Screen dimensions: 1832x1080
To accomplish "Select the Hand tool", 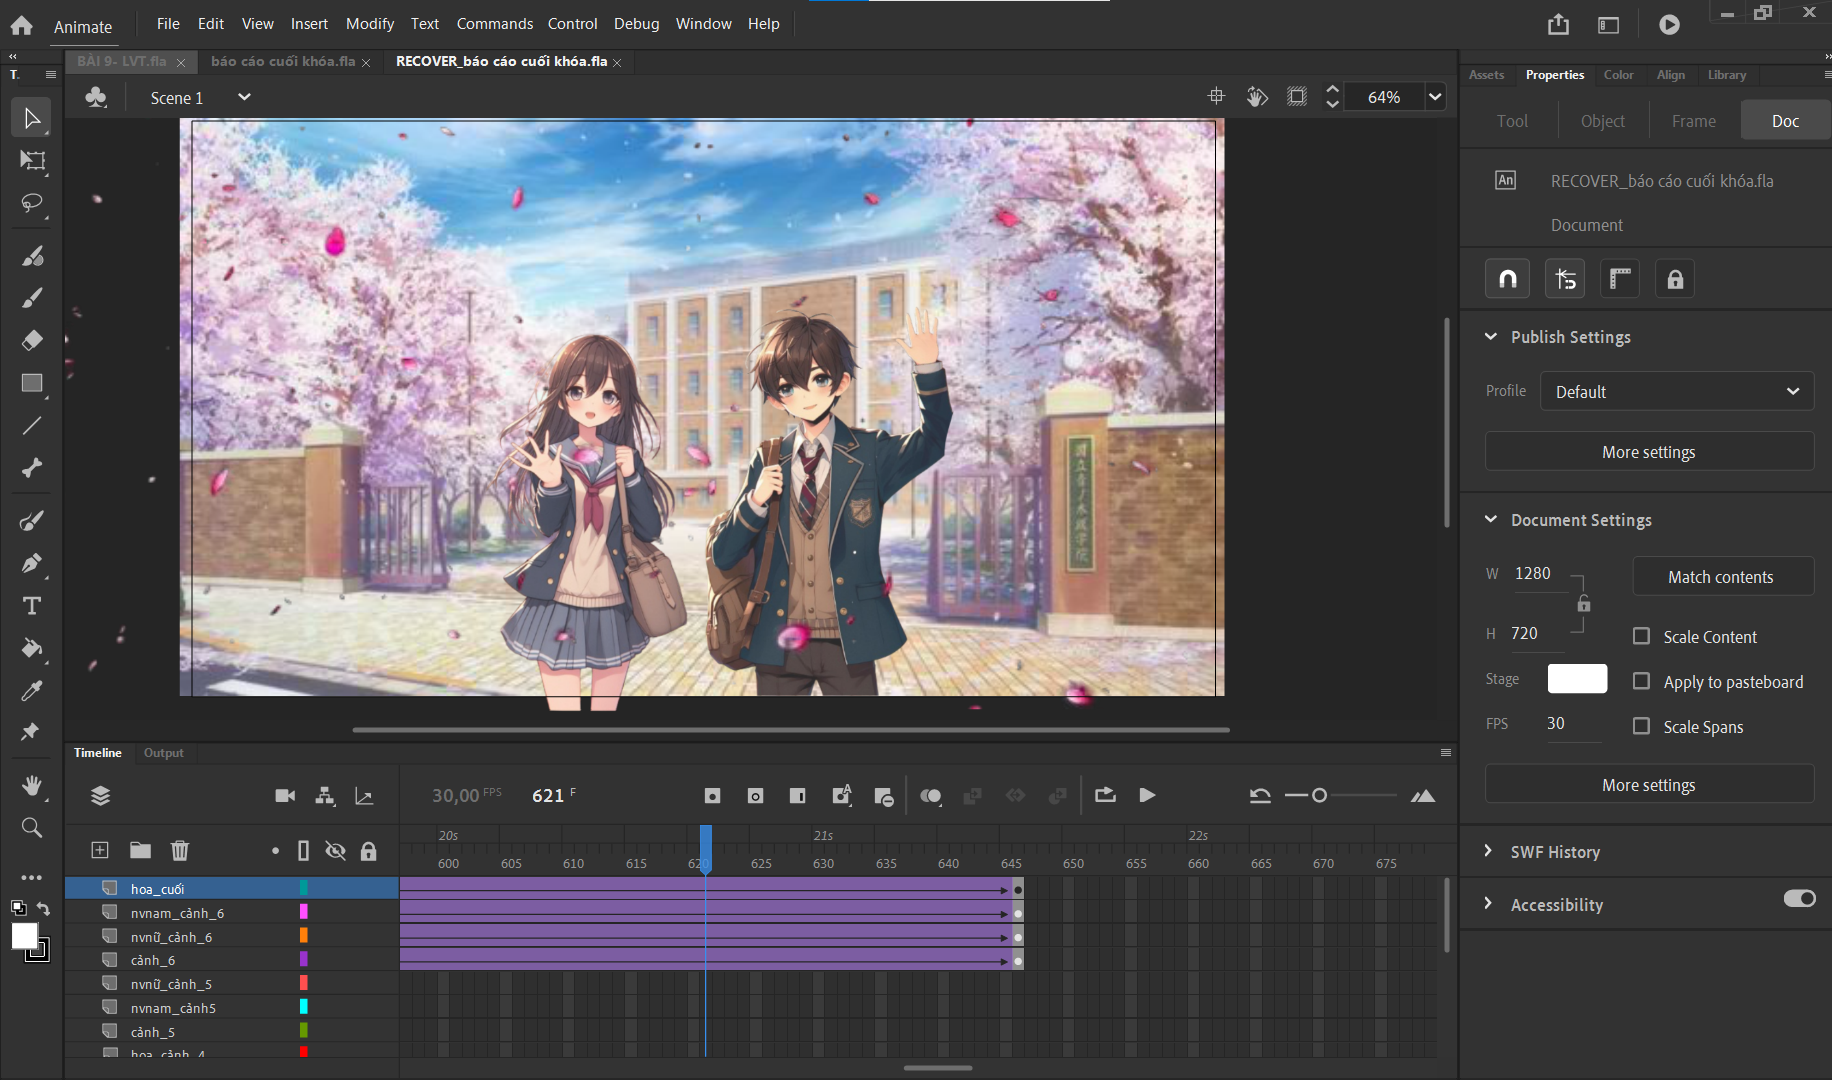I will pos(32,786).
